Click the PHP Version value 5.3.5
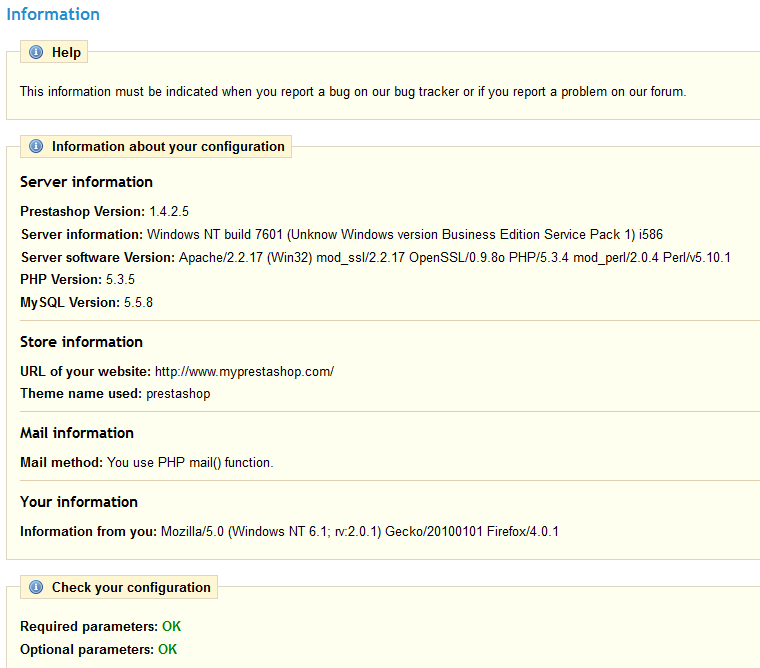The height and width of the screenshot is (668, 760). click(120, 279)
